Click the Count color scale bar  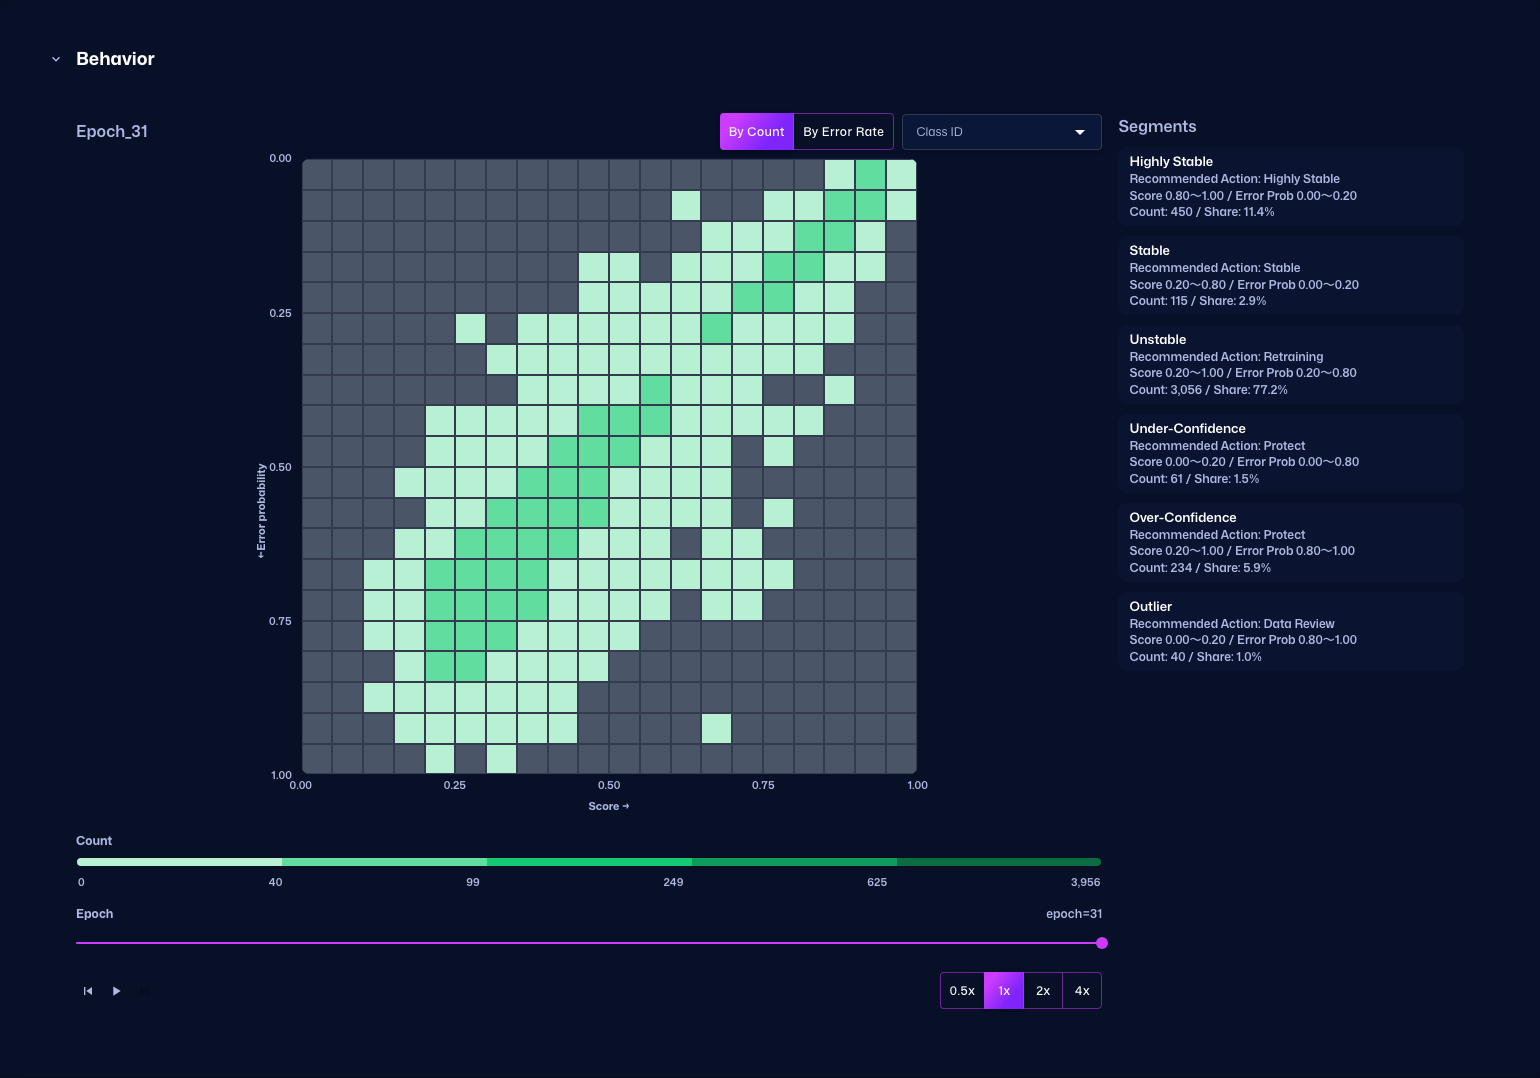pyautogui.click(x=588, y=862)
